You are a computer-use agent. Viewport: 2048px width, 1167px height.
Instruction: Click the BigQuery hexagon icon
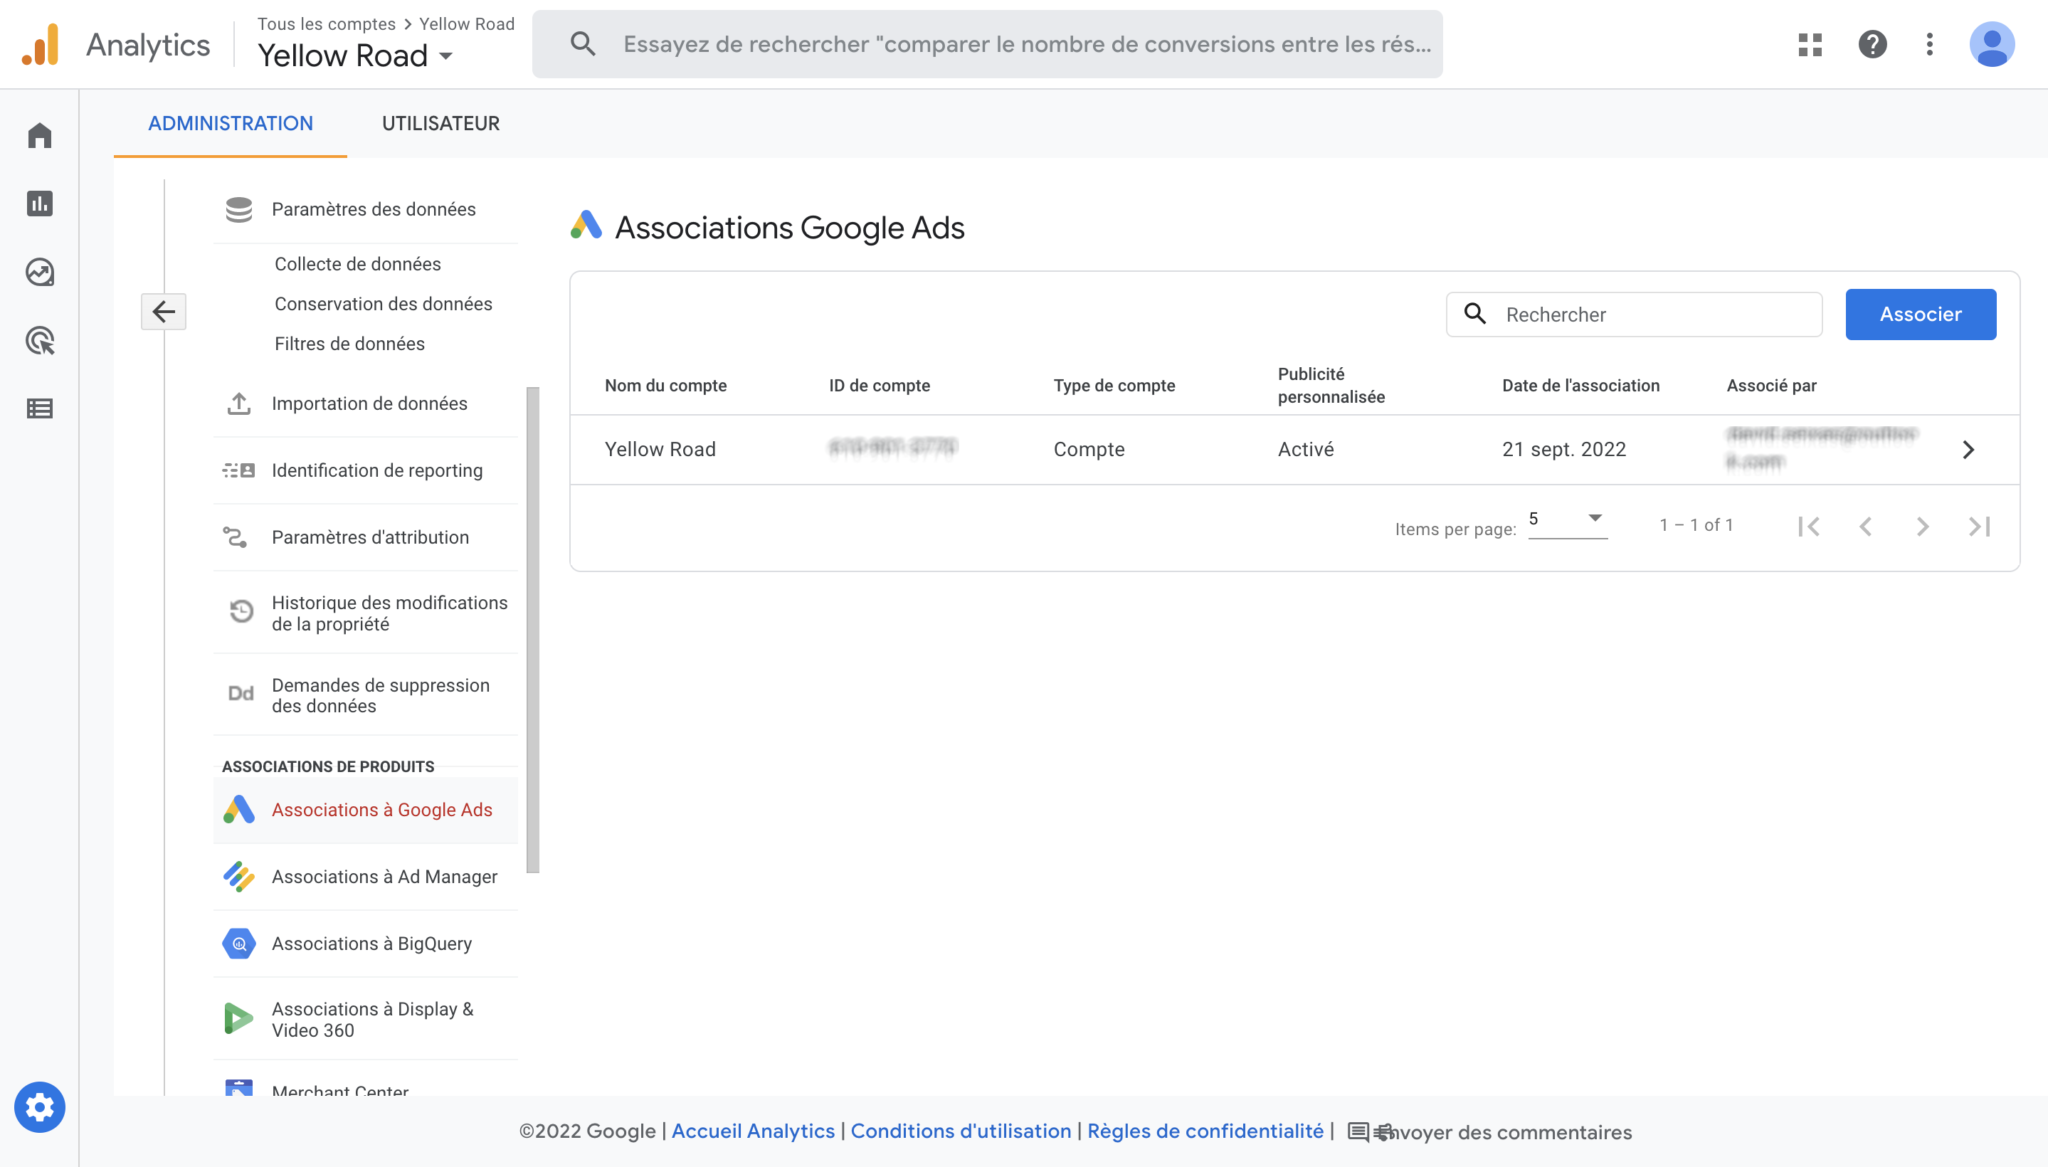[239, 944]
